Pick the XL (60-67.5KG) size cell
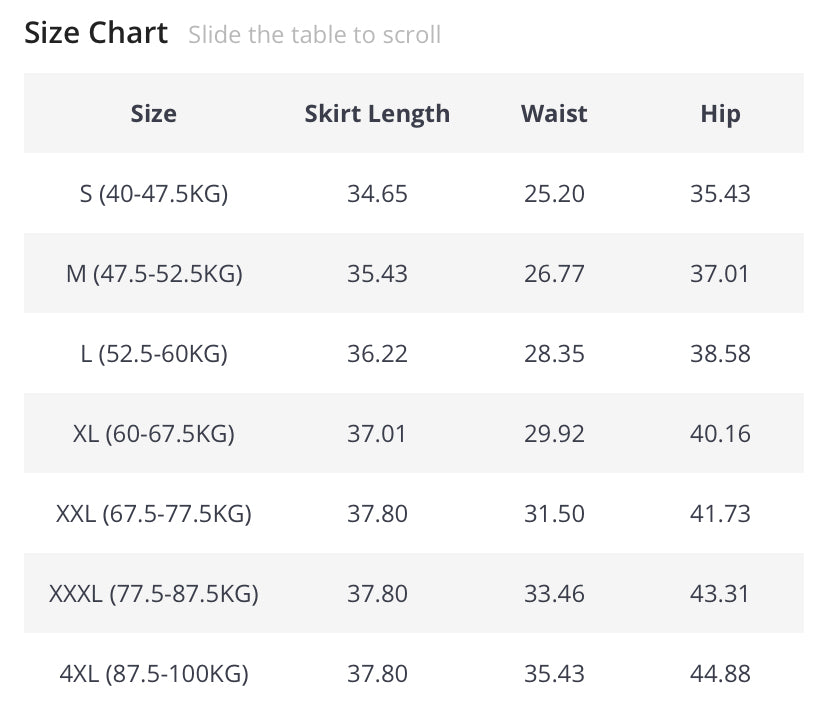This screenshot has height=725, width=828. (x=154, y=433)
